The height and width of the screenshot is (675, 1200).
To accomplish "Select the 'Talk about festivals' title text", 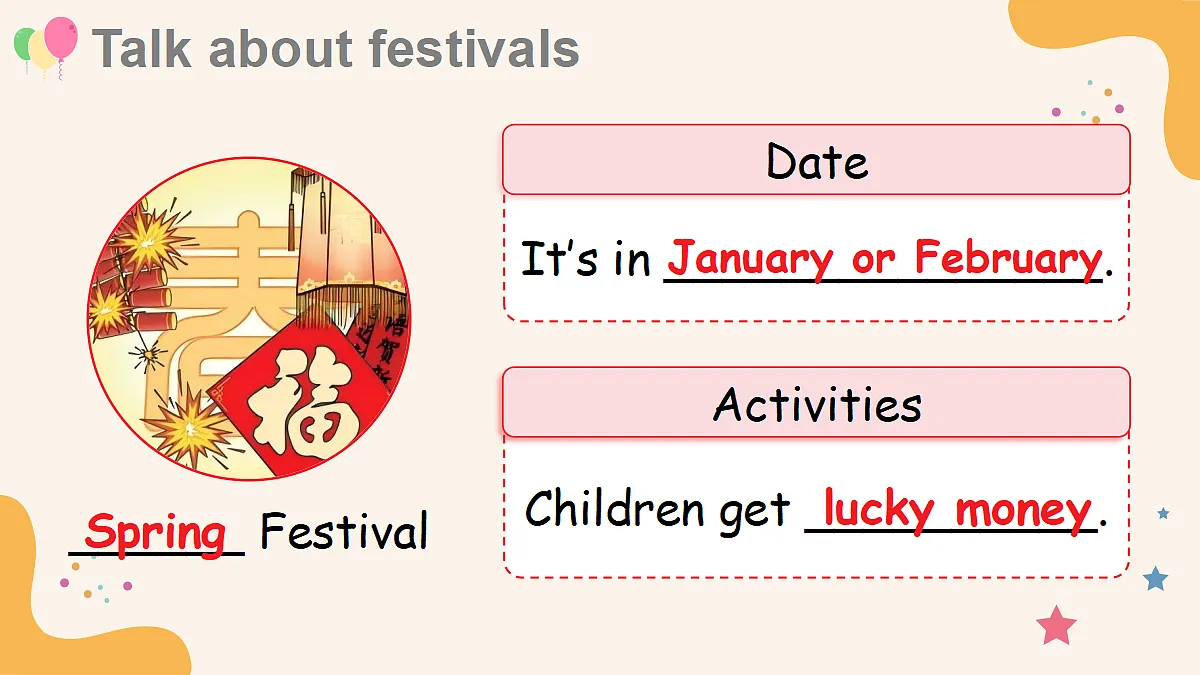I will click(336, 49).
